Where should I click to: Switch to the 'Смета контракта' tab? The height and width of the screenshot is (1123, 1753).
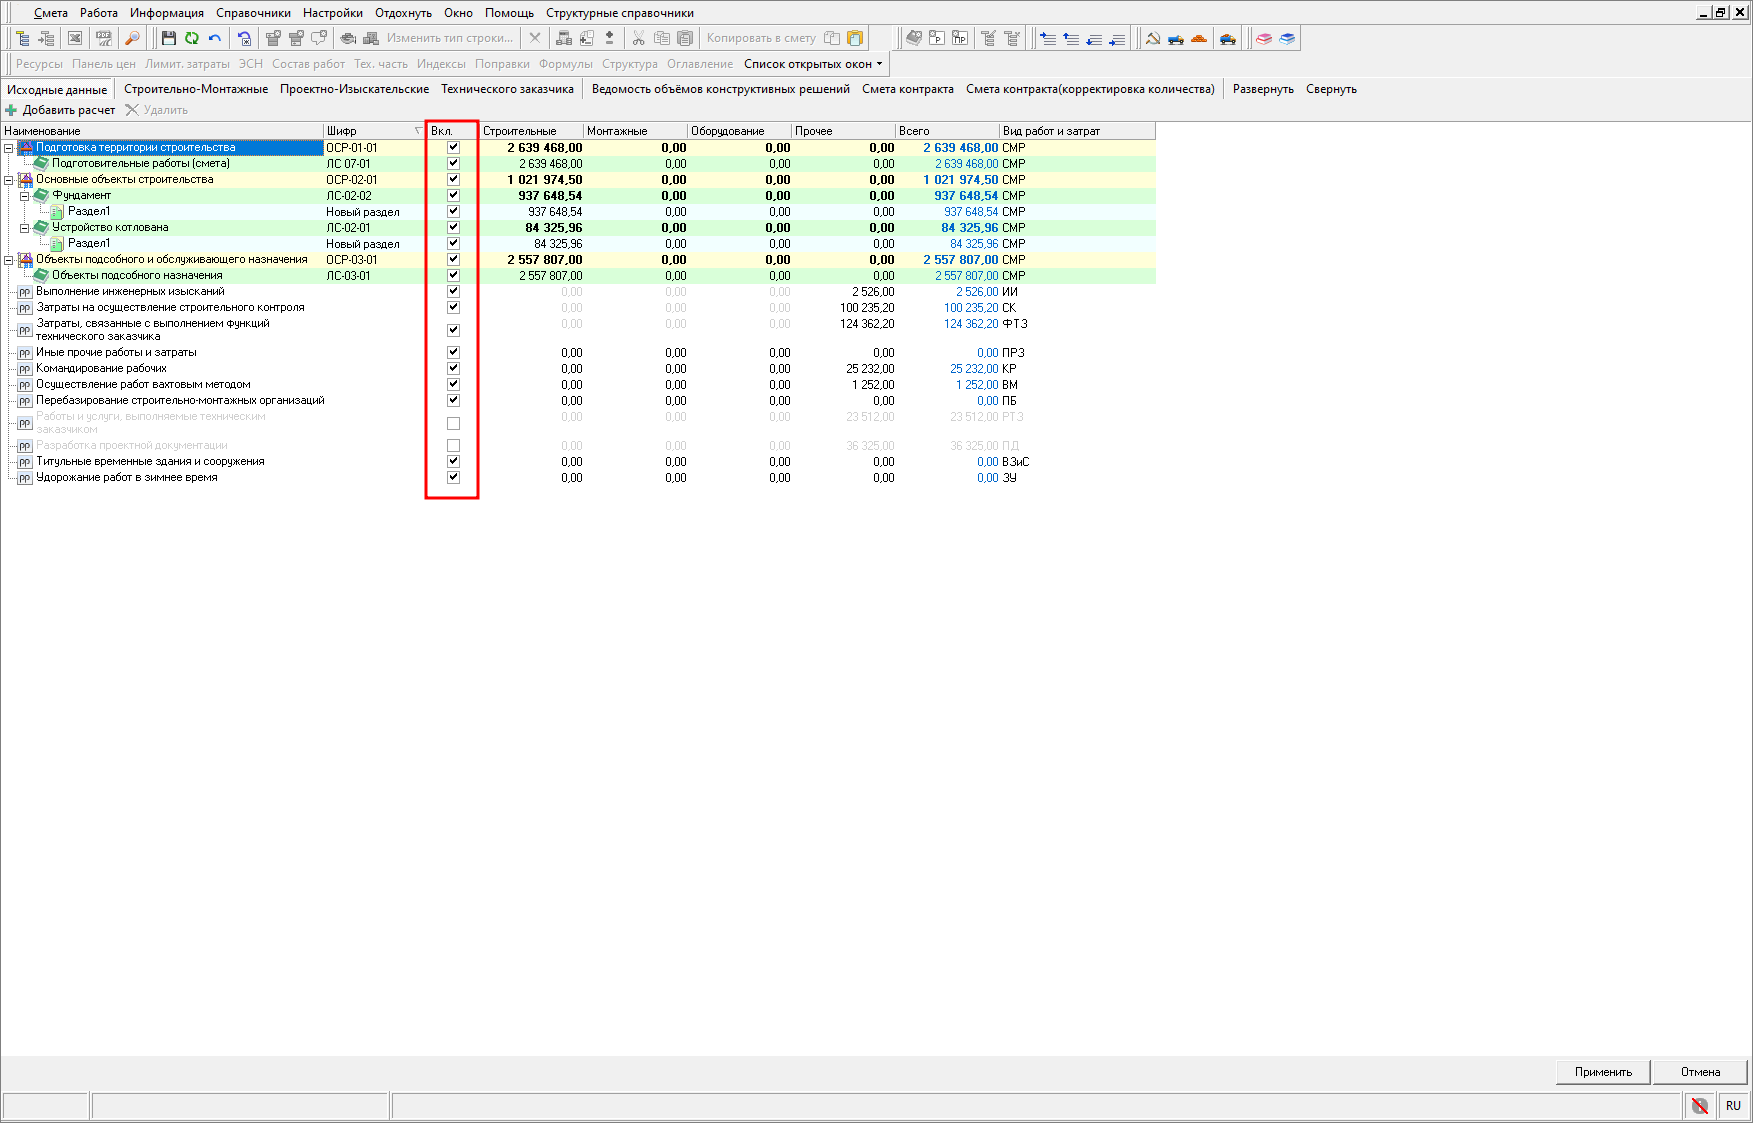907,89
